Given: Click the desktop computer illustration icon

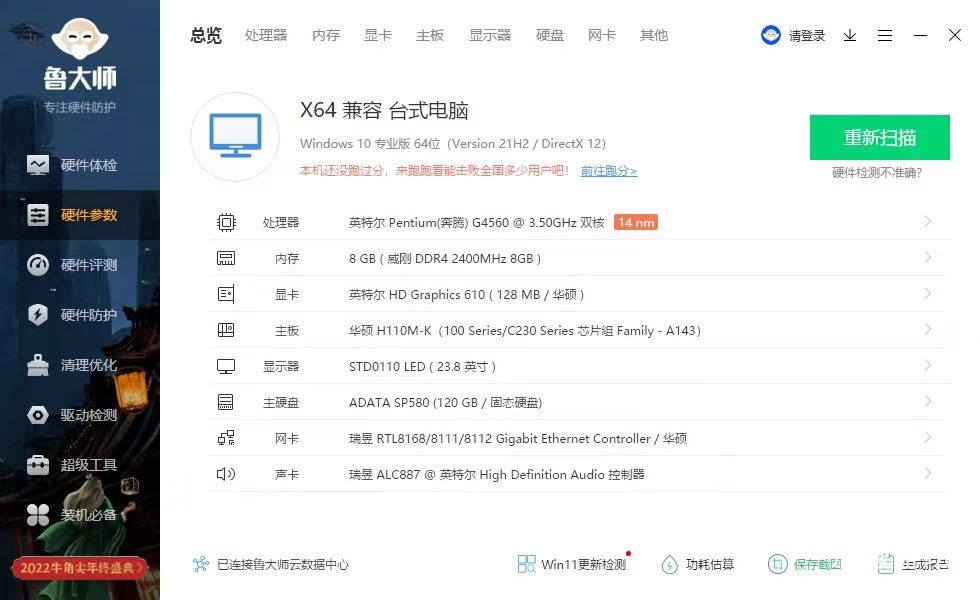Looking at the screenshot, I should [x=235, y=137].
